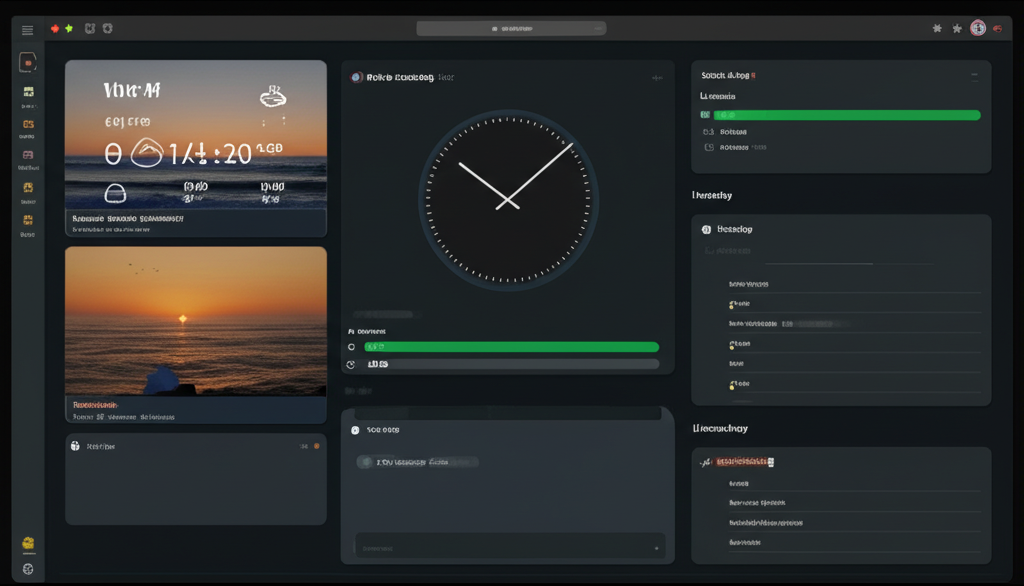1024x586 pixels.
Task: Click the address bar at top center
Action: pos(511,28)
